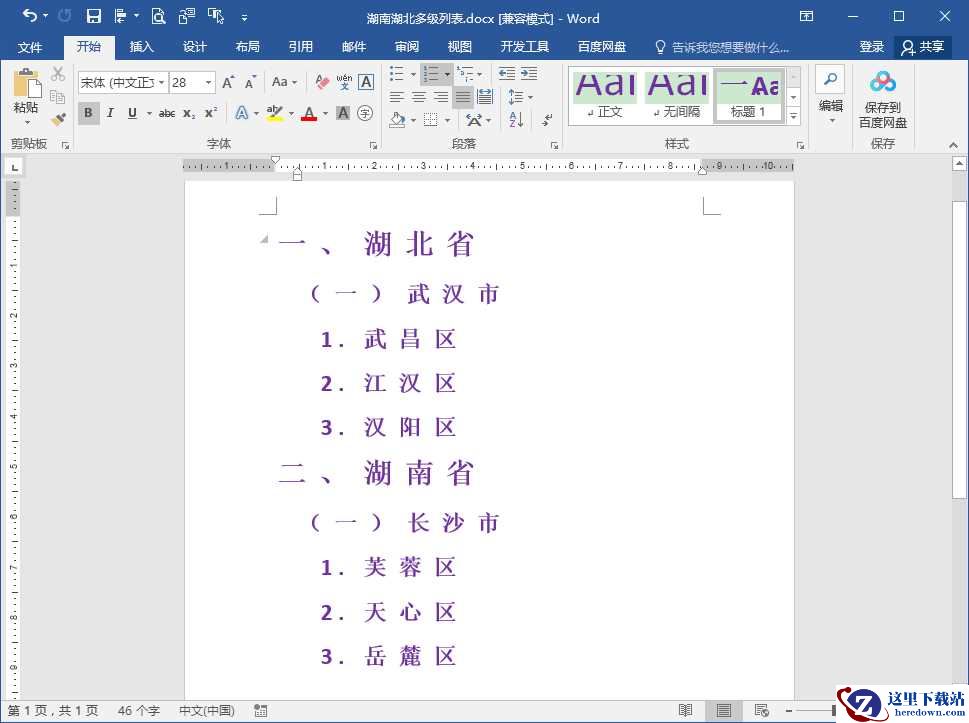Increase font size with larger A icon
Image resolution: width=969 pixels, height=723 pixels.
click(x=228, y=82)
